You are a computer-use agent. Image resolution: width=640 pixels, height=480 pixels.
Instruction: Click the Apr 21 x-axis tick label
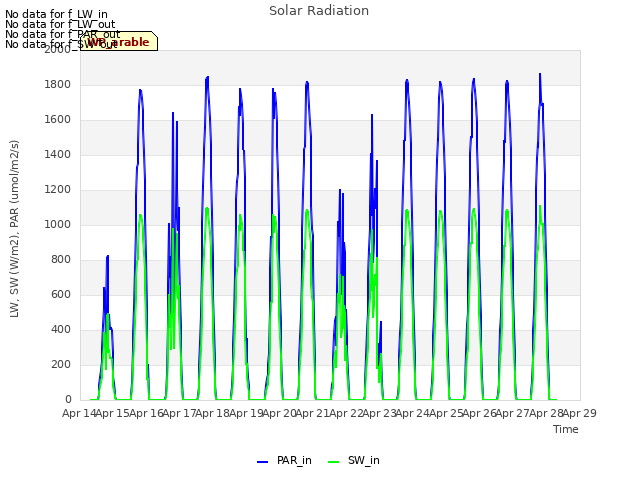click(312, 413)
